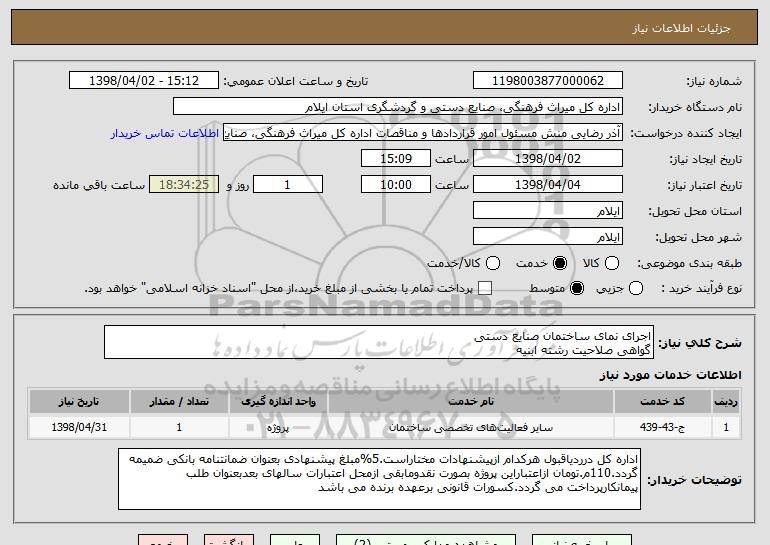The image size is (770, 545).
Task: Click the remaining days field showing 1
Action: click(x=288, y=185)
